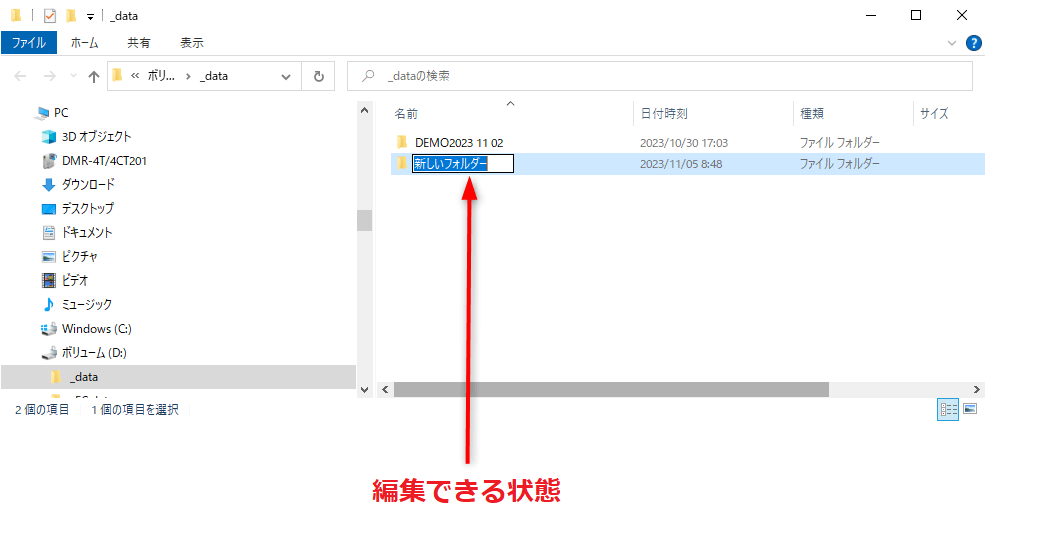1059x534 pixels.
Task: Click the new folder icon in title bar
Action: coord(71,16)
